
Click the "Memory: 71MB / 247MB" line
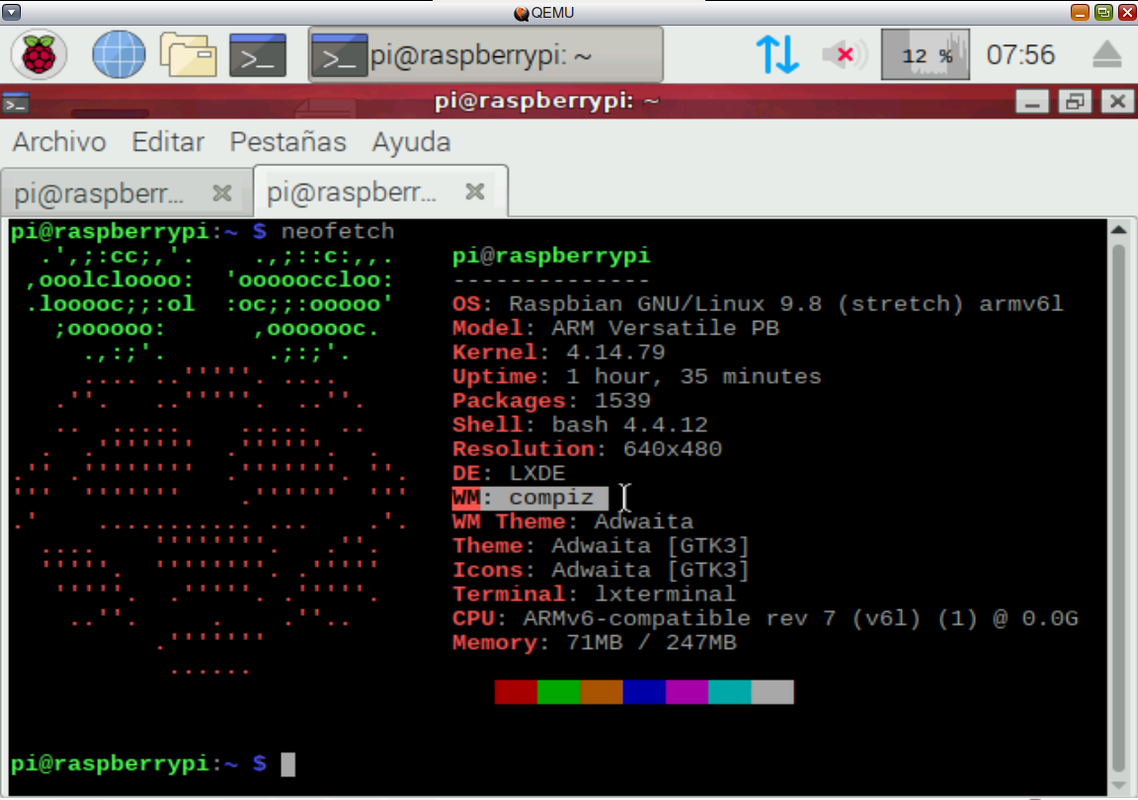pyautogui.click(x=594, y=642)
